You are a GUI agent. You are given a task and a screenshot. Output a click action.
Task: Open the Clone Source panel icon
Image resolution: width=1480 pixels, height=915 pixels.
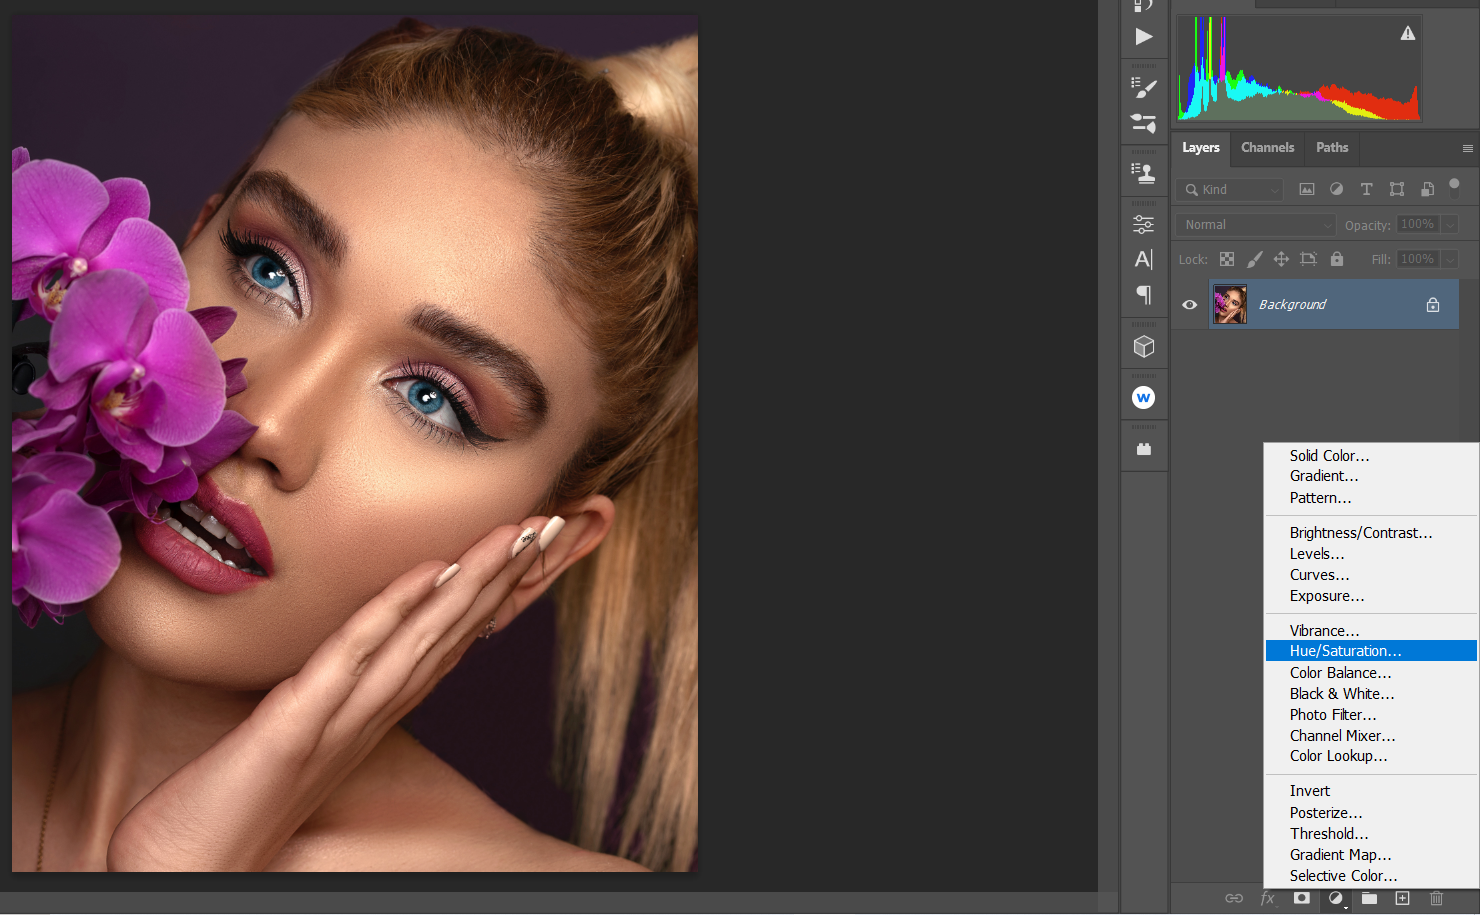1144,173
